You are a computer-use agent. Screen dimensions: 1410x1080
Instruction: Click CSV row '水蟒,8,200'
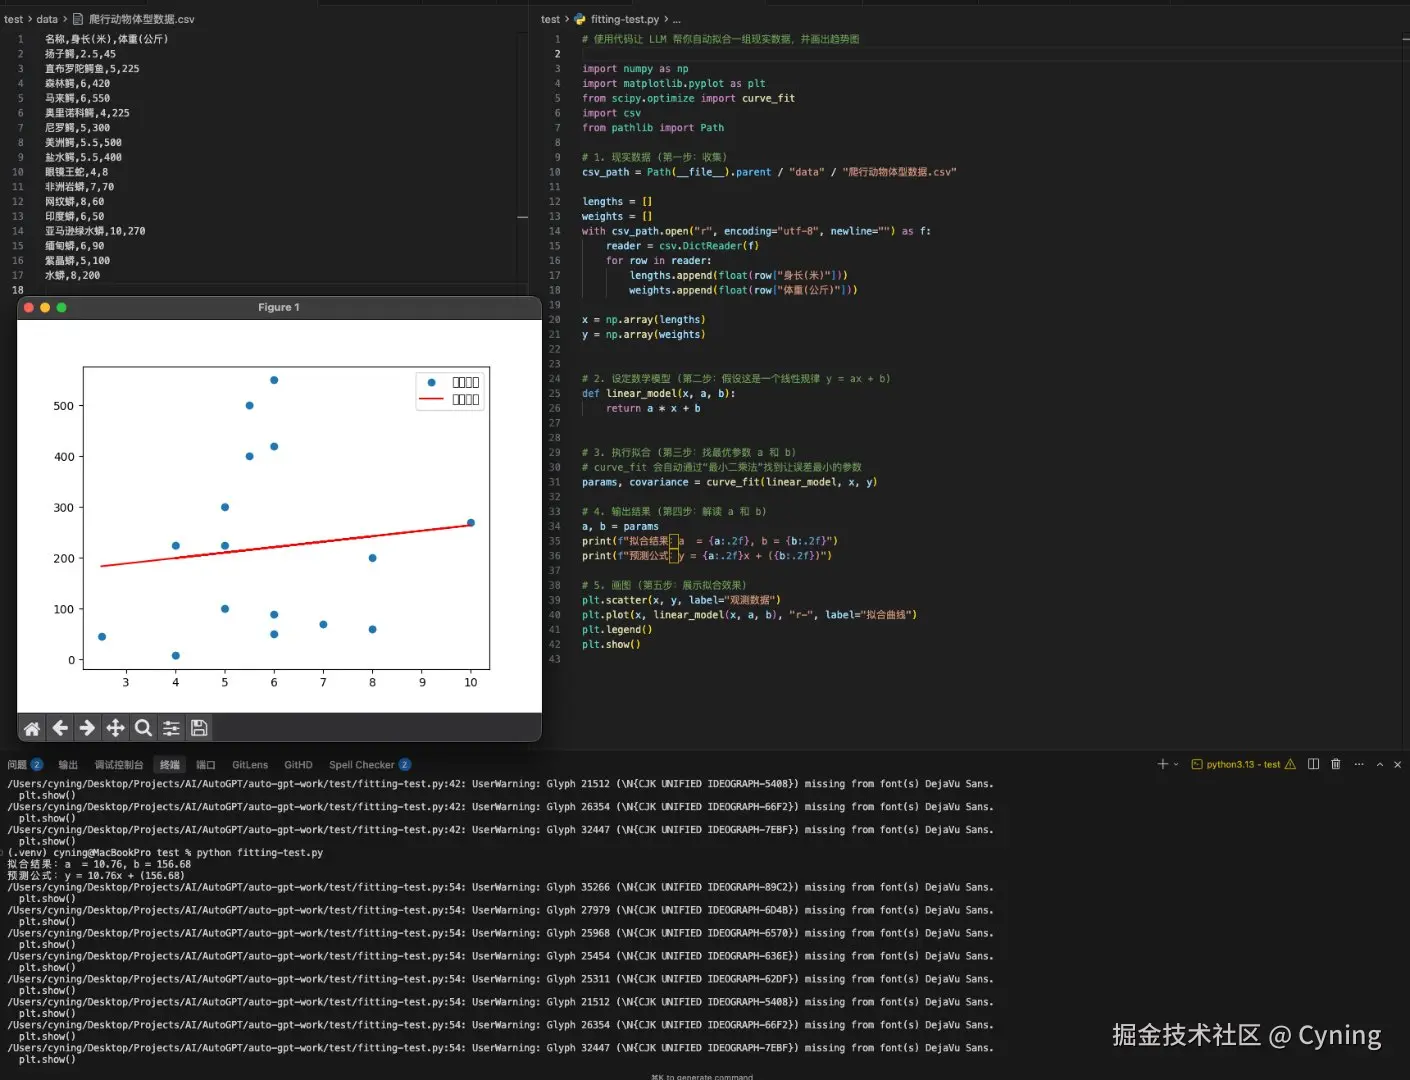72,275
